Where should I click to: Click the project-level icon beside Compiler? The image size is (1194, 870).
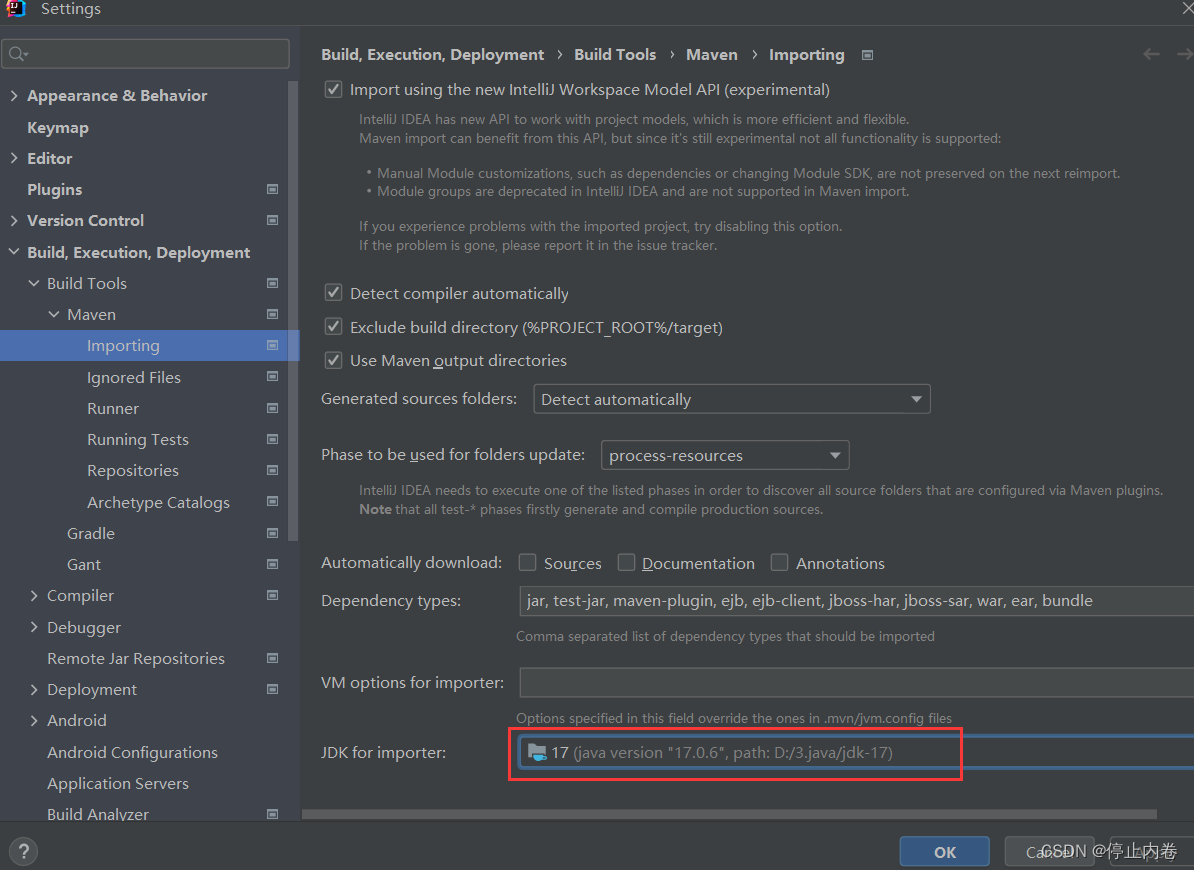click(x=273, y=595)
